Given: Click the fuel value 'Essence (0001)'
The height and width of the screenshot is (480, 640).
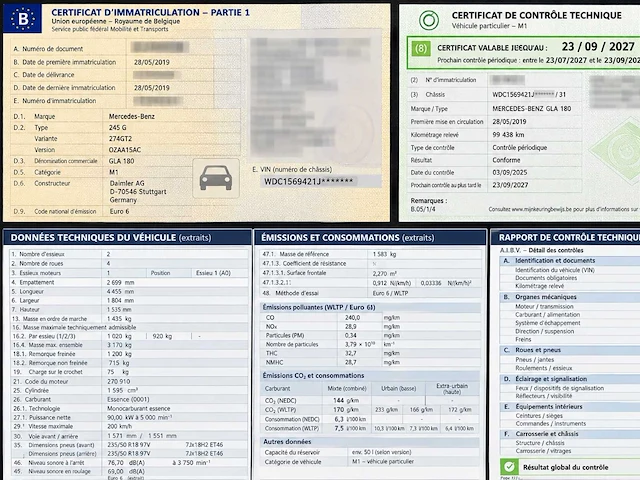Looking at the screenshot, I should 128,399.
